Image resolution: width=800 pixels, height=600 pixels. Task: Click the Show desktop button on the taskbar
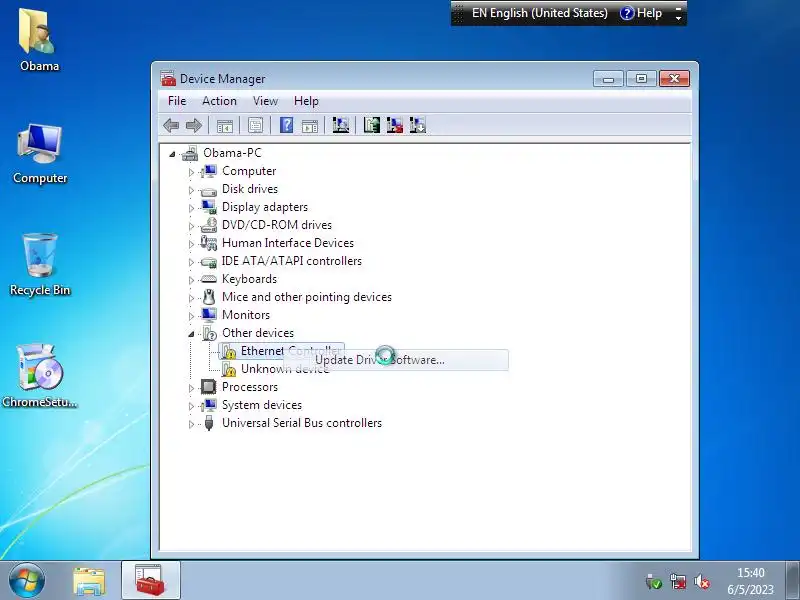pos(792,581)
